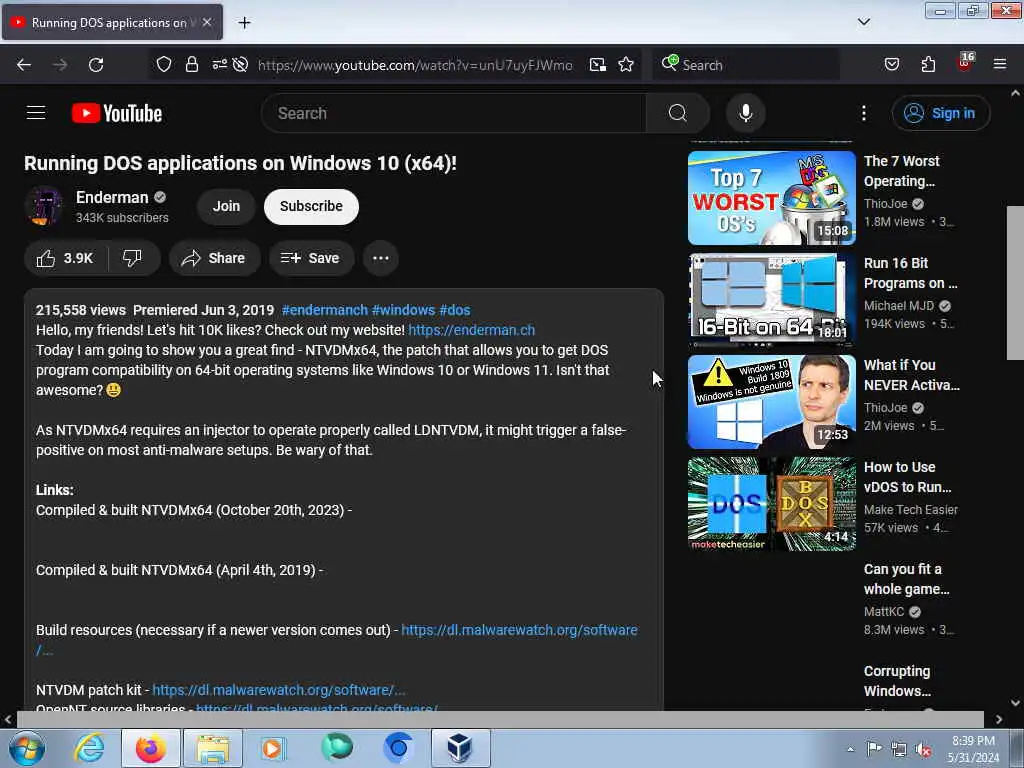Open DOS DOSBox vDOS video thumbnail
The width and height of the screenshot is (1024, 768).
click(771, 504)
